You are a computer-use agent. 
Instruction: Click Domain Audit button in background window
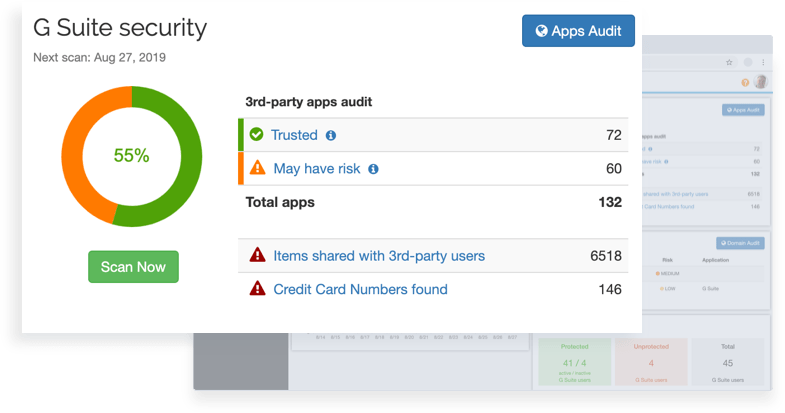pyautogui.click(x=740, y=243)
